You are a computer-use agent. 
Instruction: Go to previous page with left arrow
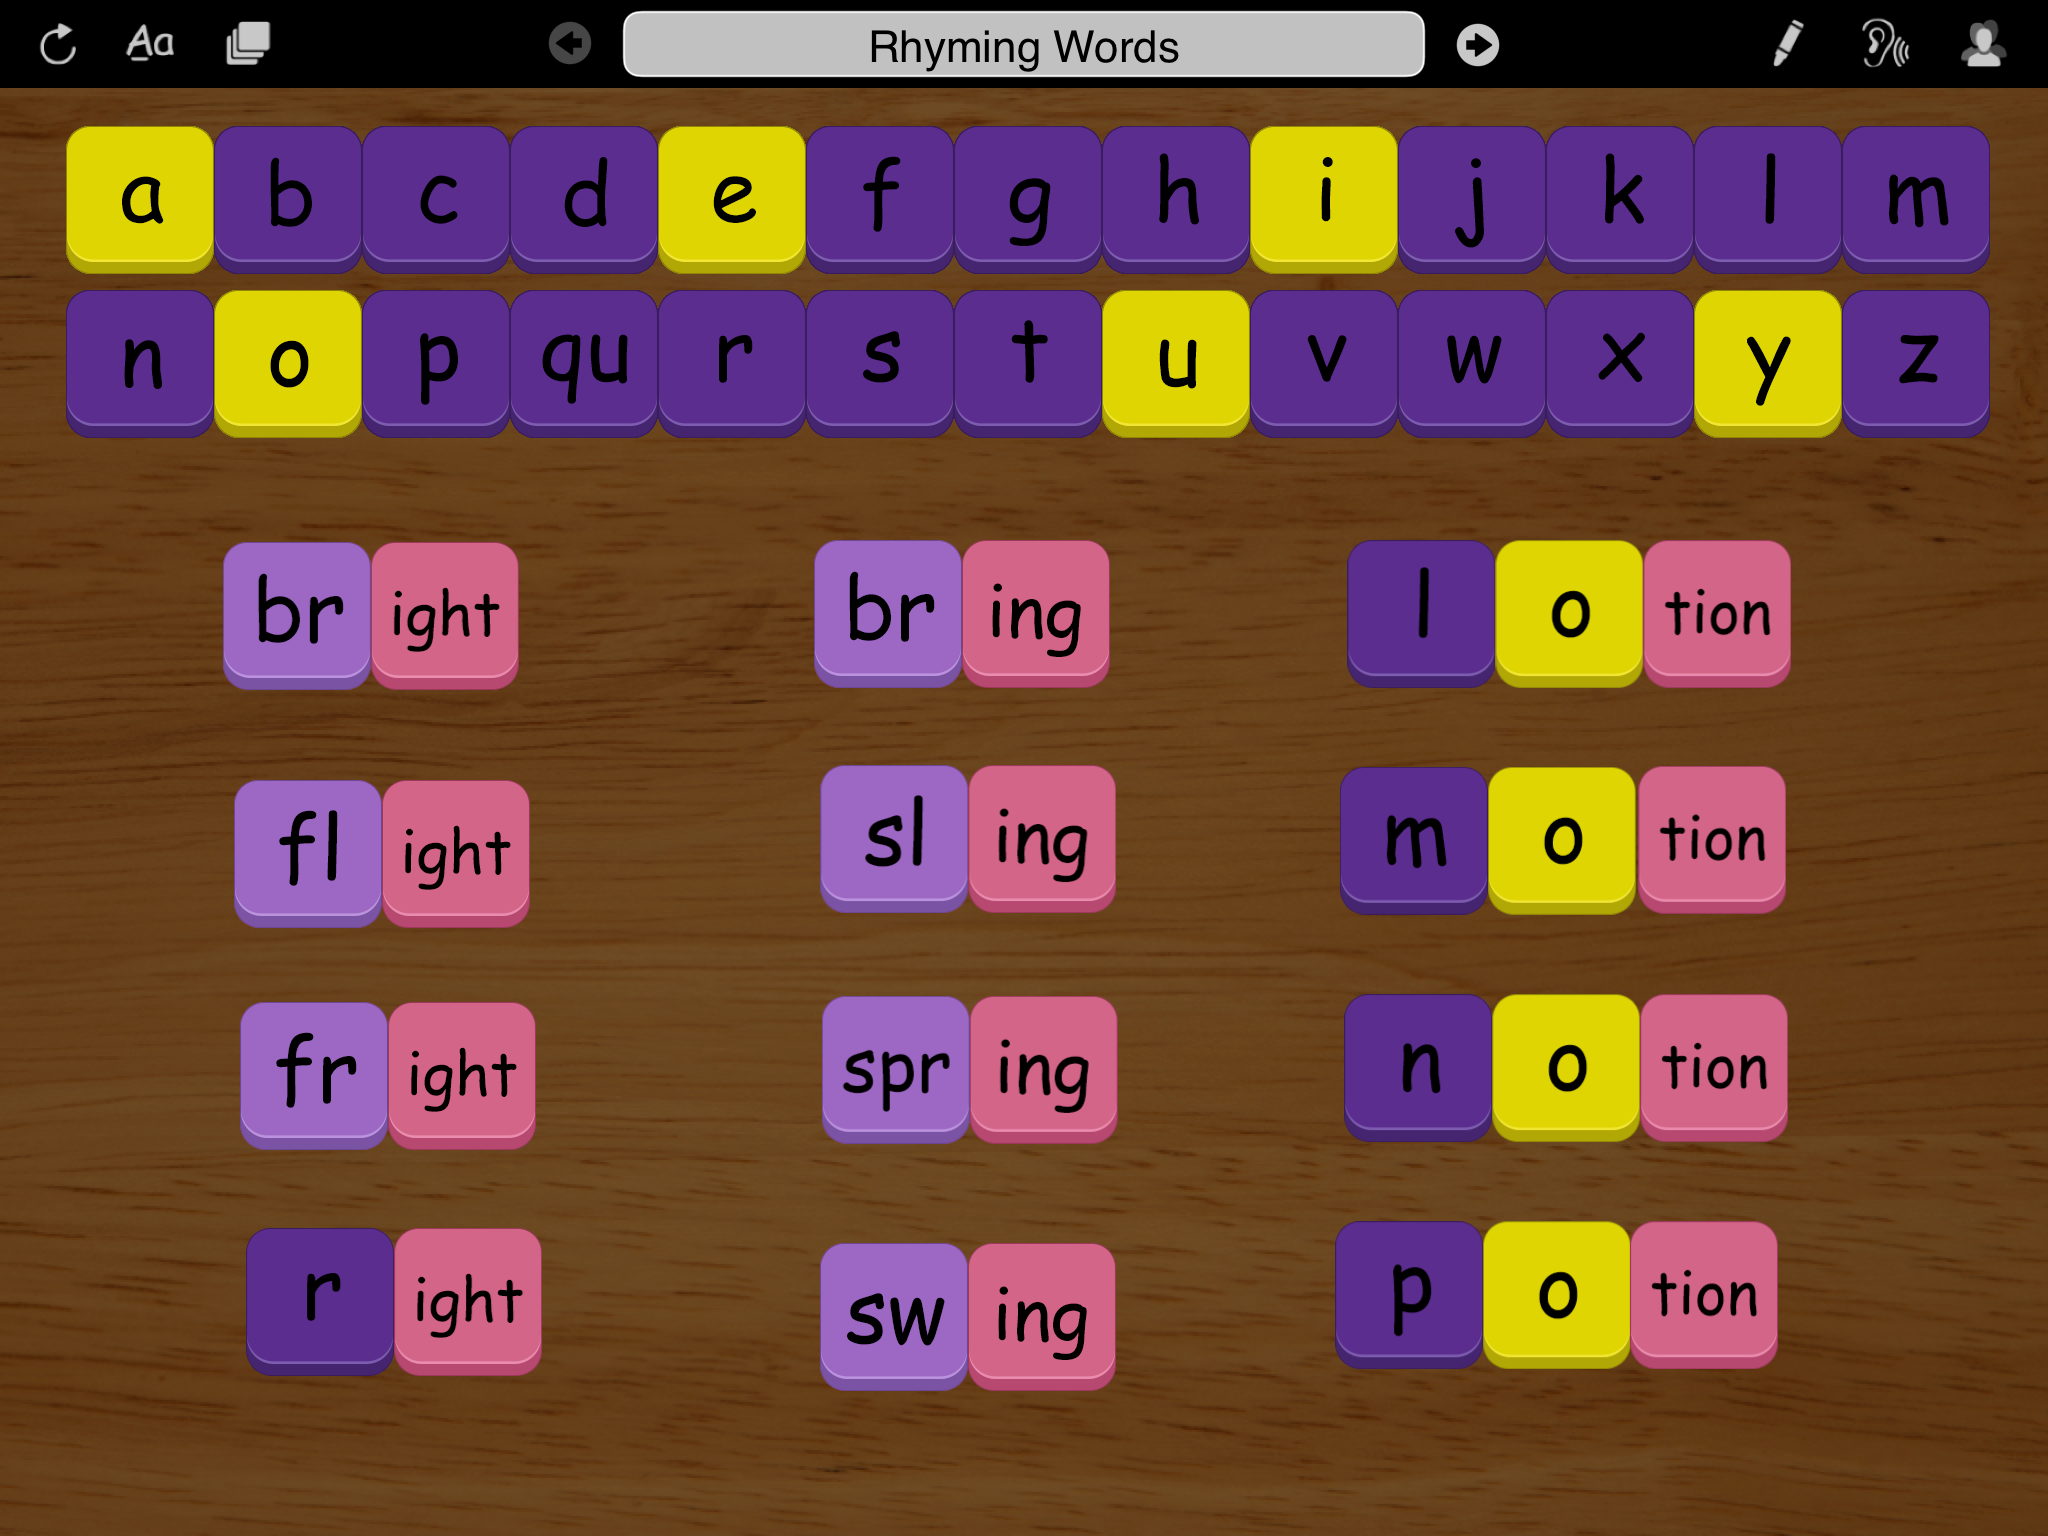pyautogui.click(x=570, y=44)
